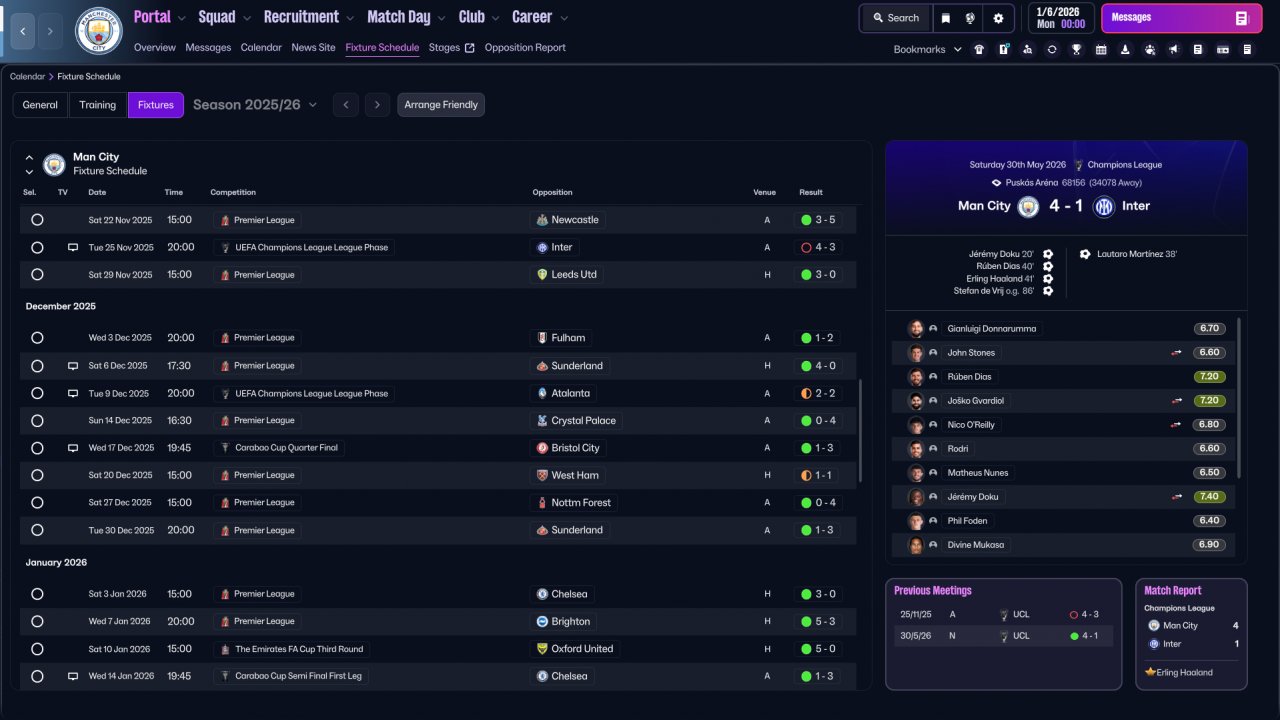Click the megaphone icon in the bookmarks bar
Screen dimensions: 1280x720
pyautogui.click(x=1174, y=49)
